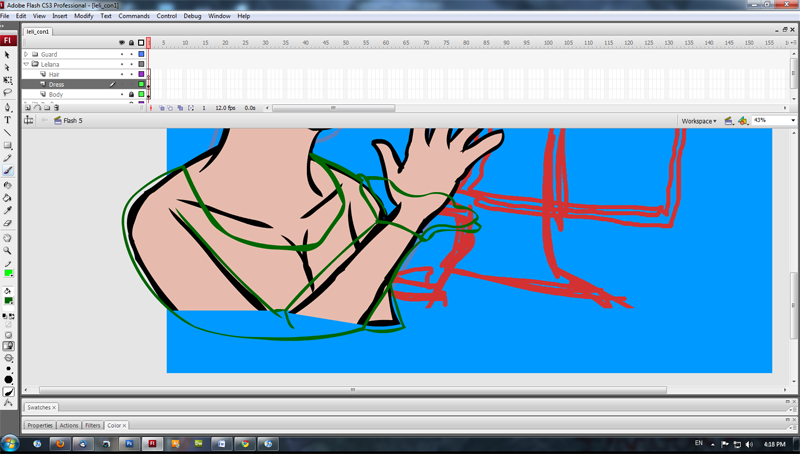Expand the Guard layer folder
The height and width of the screenshot is (454, 800).
pos(27,54)
